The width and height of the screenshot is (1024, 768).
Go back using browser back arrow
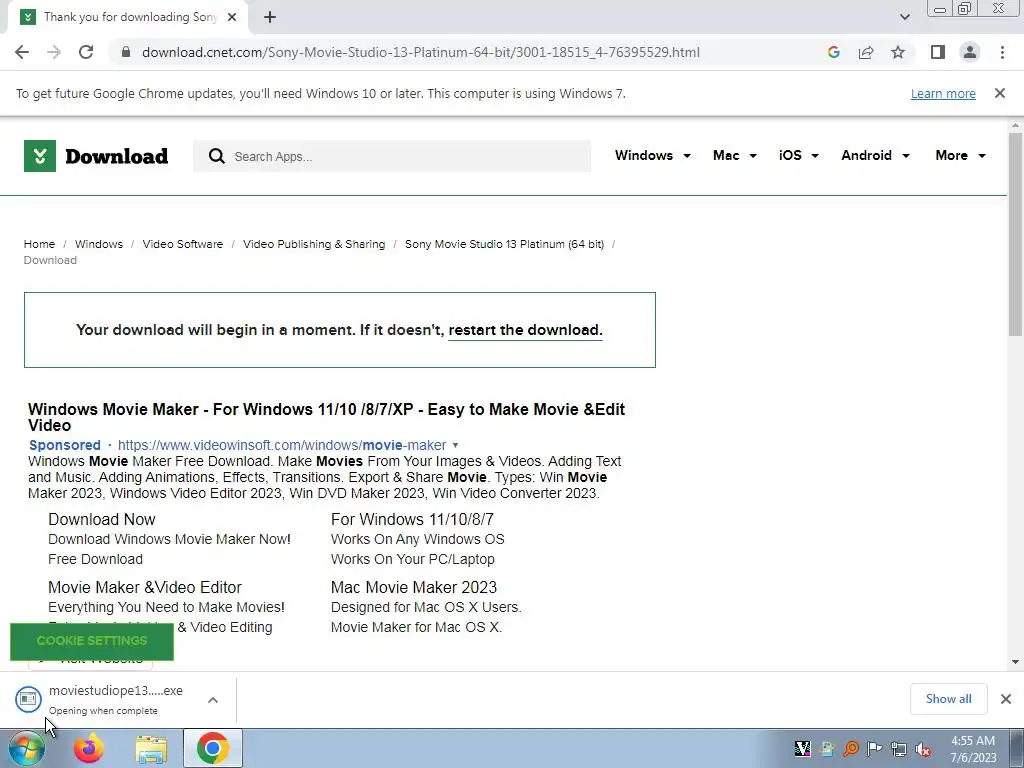point(22,52)
